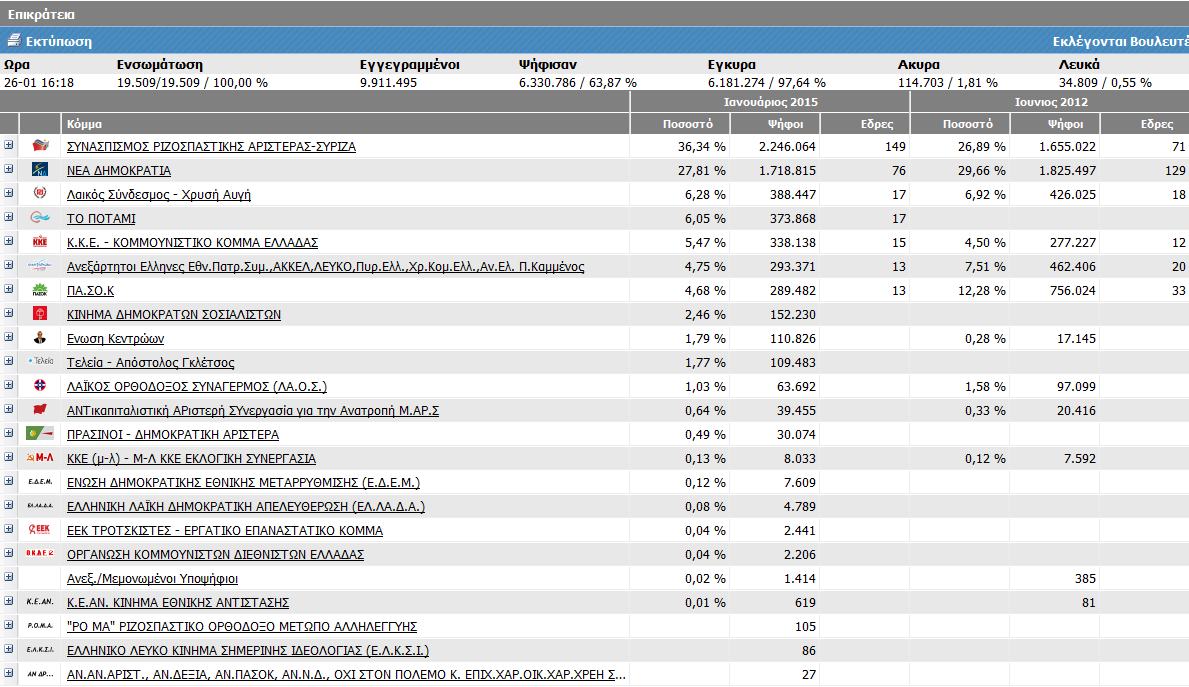Click the ΚΙΝΗΜΑ ΔΗΜΟΚΡΑΤΩΝ ΣΟΣΙΑΛΙΣΤΩΝ logo
The width and height of the screenshot is (1189, 687).
pos(40,314)
